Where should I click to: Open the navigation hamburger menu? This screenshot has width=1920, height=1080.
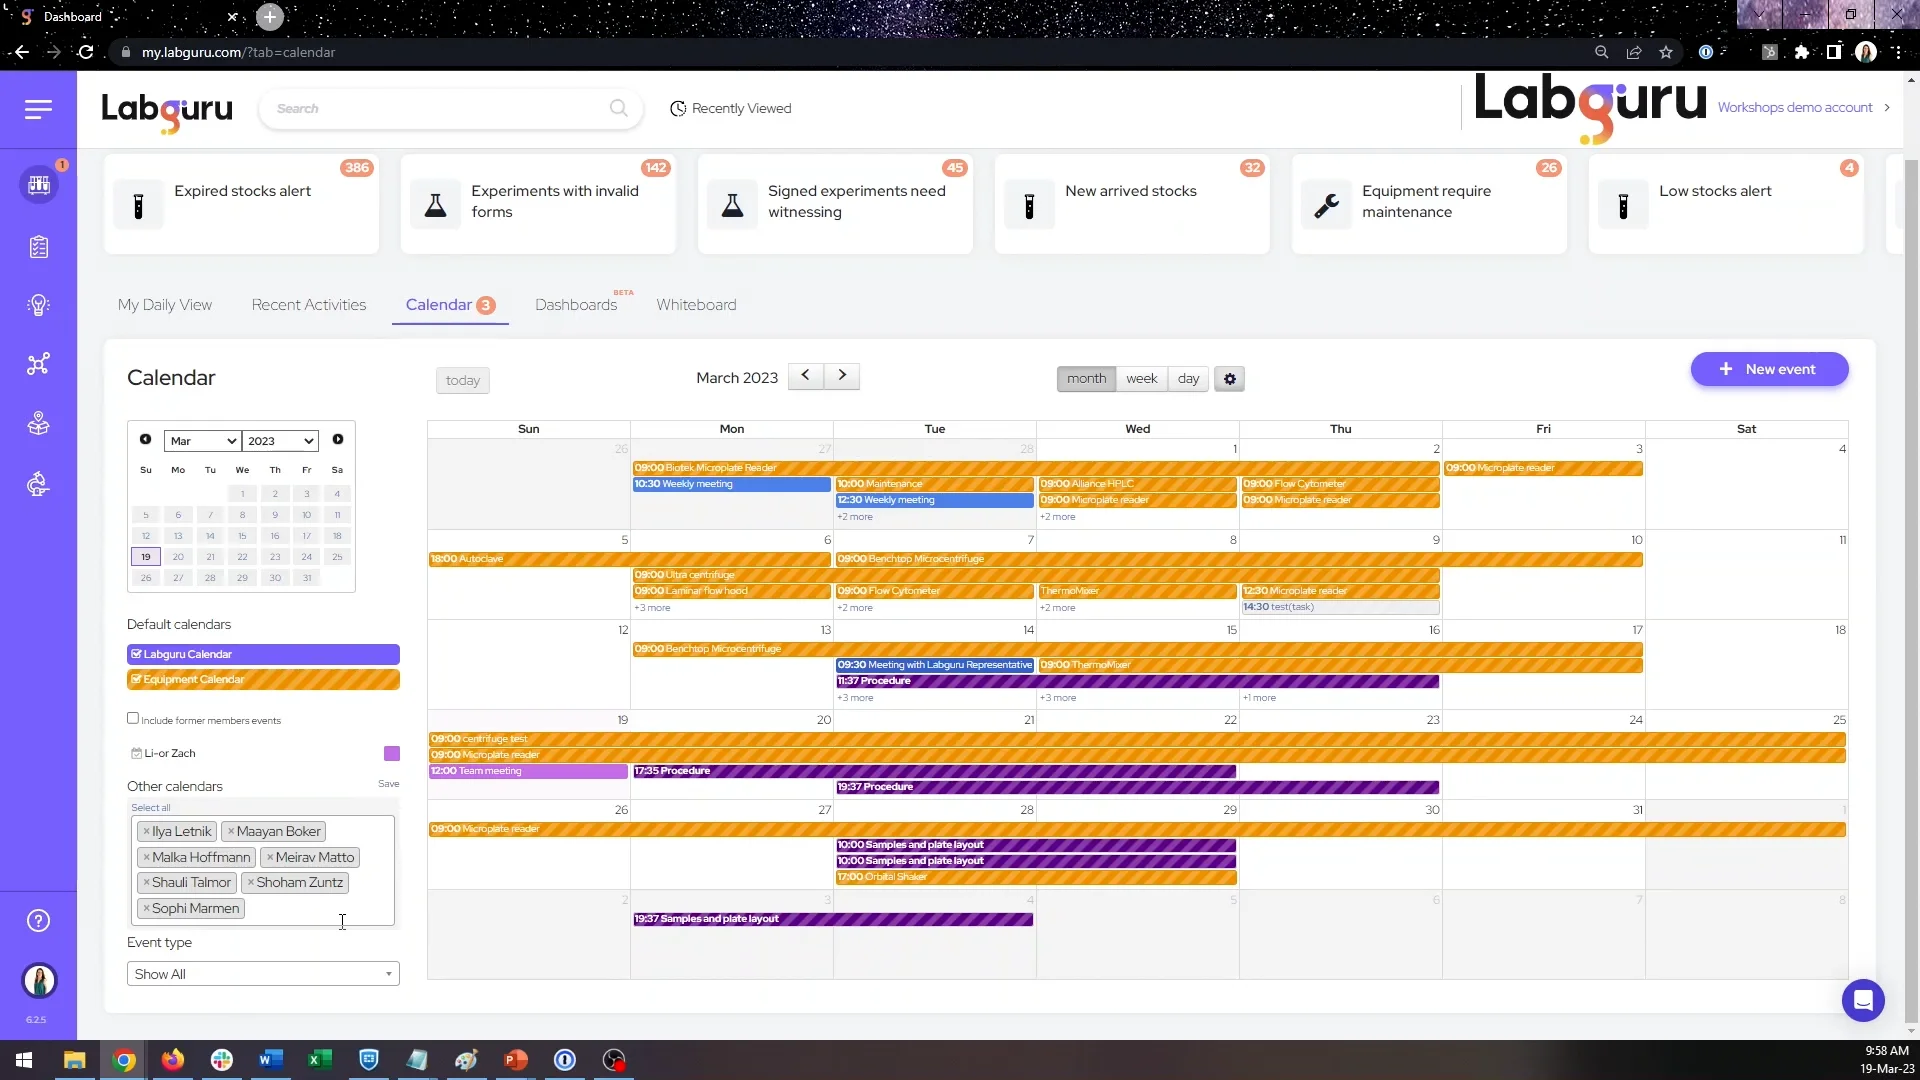pyautogui.click(x=38, y=109)
